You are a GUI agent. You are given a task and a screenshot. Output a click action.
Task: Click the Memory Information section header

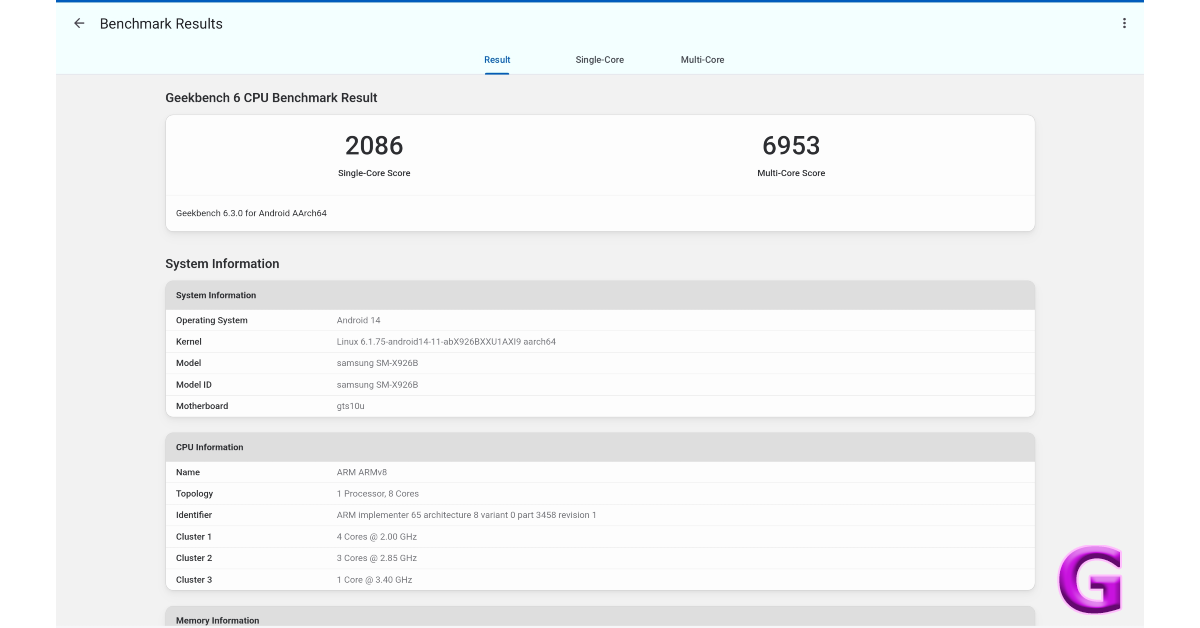point(600,618)
